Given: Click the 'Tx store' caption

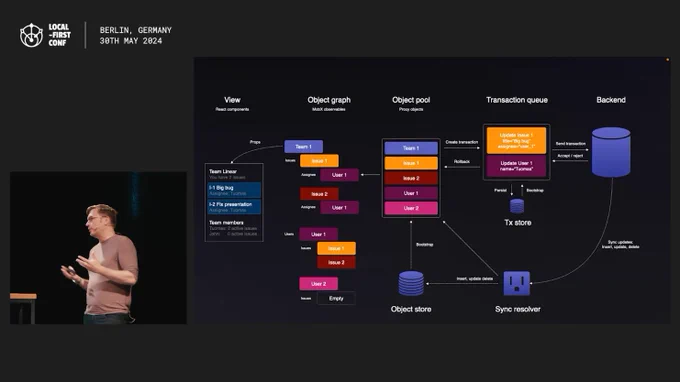Looking at the screenshot, I should tap(517, 223).
